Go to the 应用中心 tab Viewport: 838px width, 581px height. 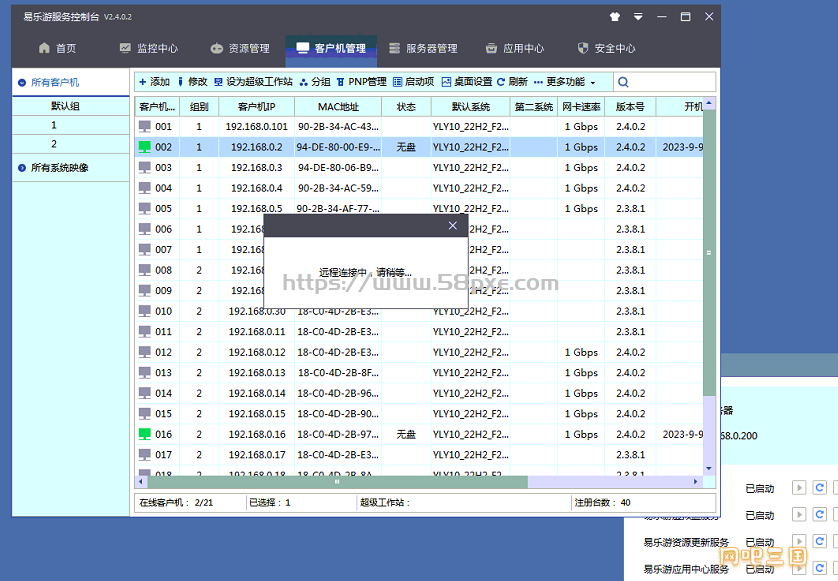coord(515,49)
